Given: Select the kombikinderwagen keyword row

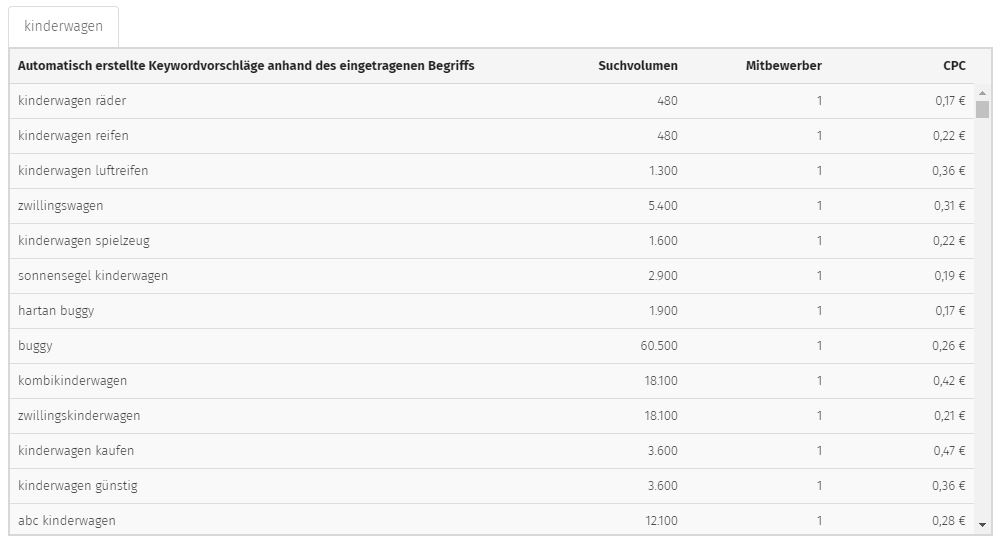Looking at the screenshot, I should click(492, 381).
